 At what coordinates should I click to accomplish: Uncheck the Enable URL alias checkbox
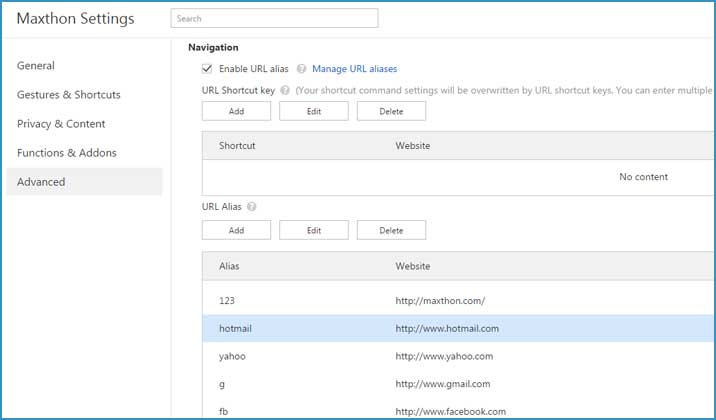[207, 69]
